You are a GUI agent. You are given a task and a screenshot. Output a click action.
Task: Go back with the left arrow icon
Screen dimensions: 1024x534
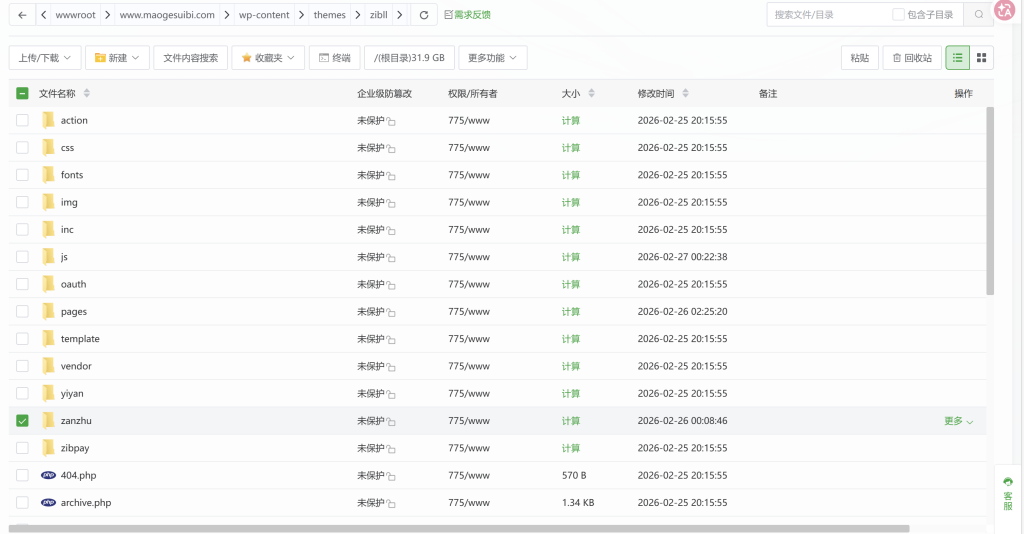[22, 15]
